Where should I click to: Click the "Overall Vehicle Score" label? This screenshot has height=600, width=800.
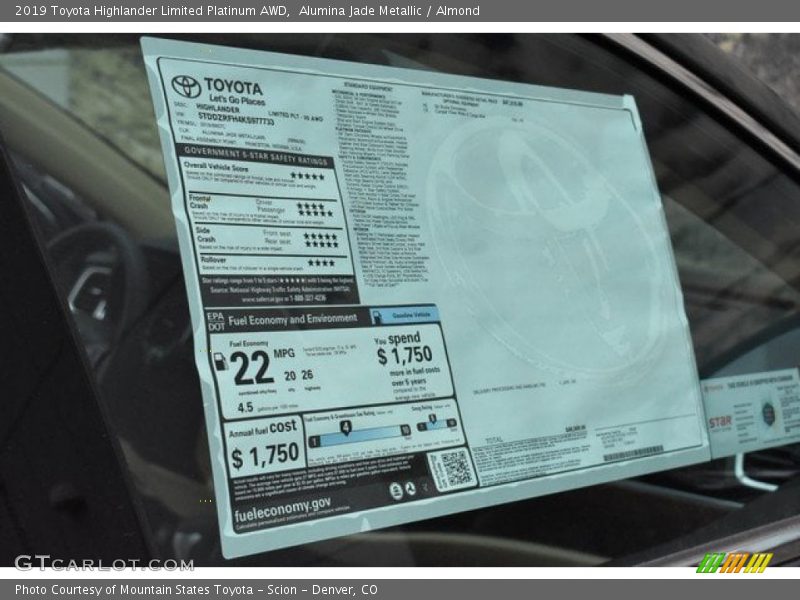pos(215,167)
